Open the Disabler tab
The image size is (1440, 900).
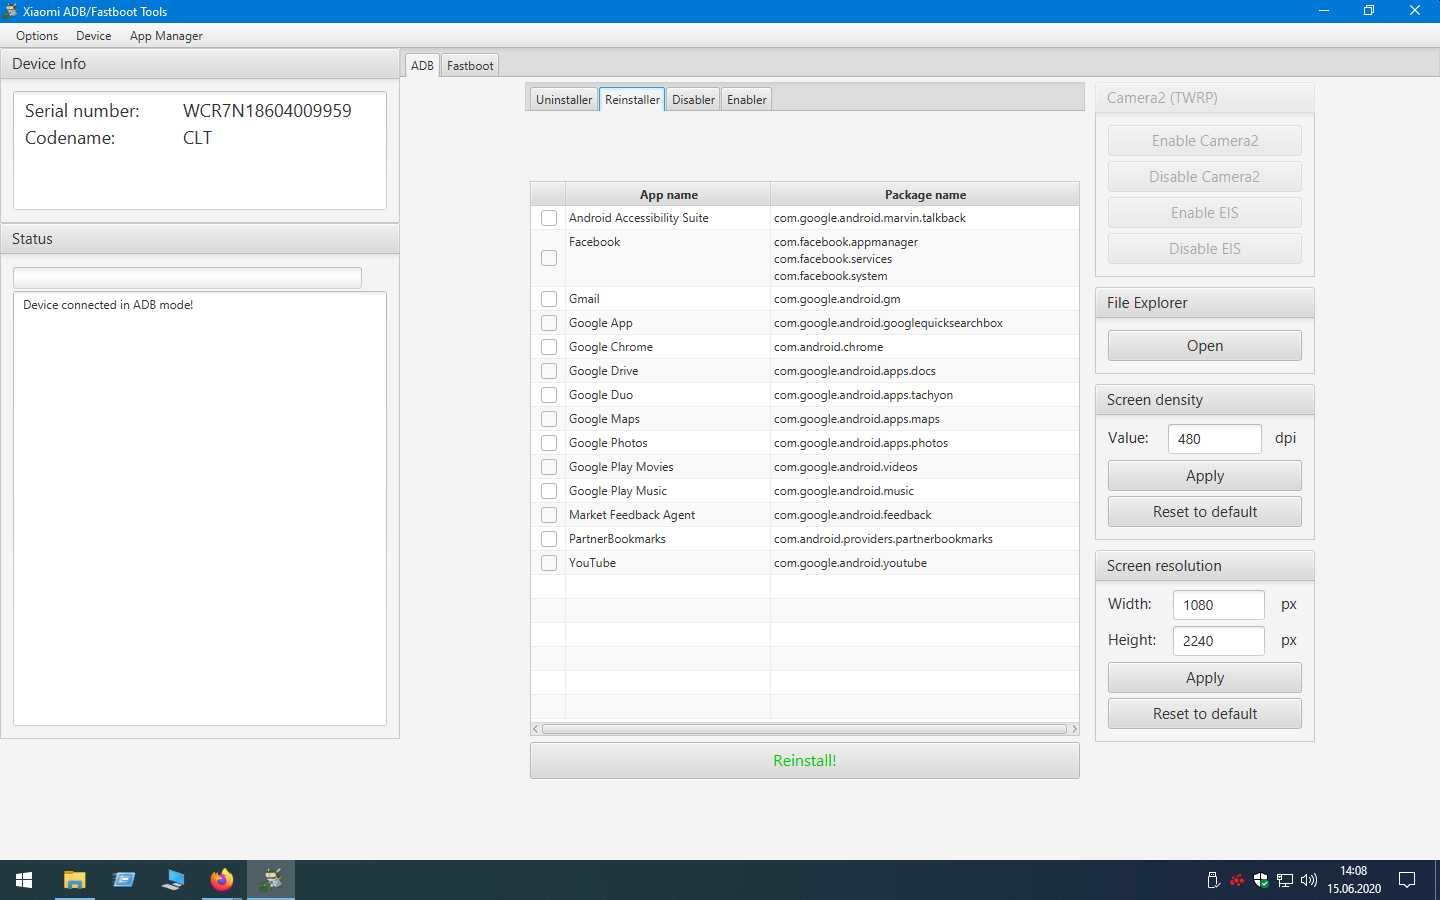[x=693, y=100]
